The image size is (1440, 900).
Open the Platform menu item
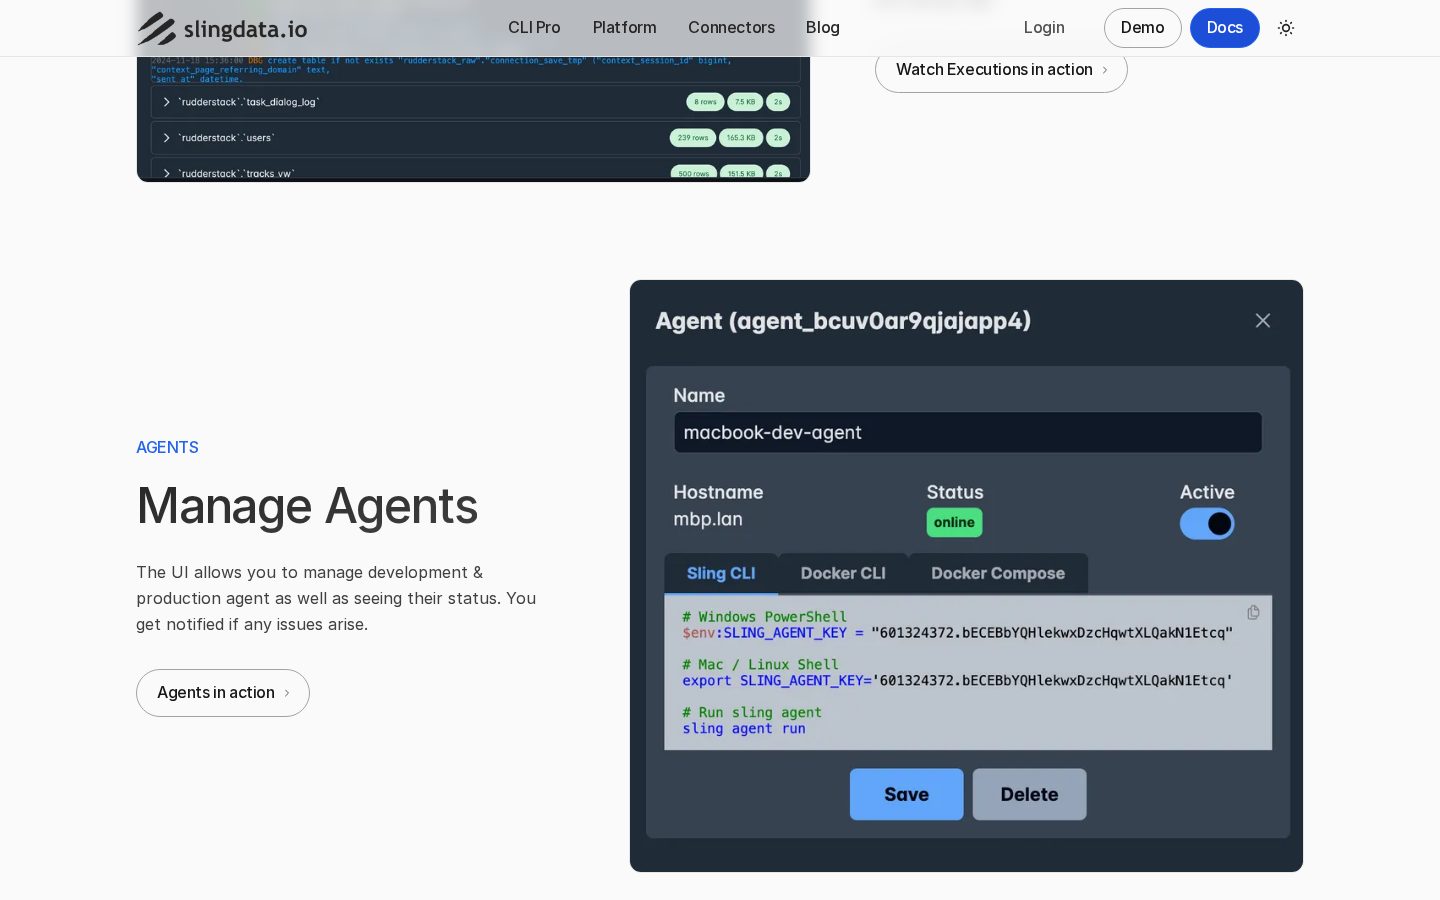click(624, 28)
